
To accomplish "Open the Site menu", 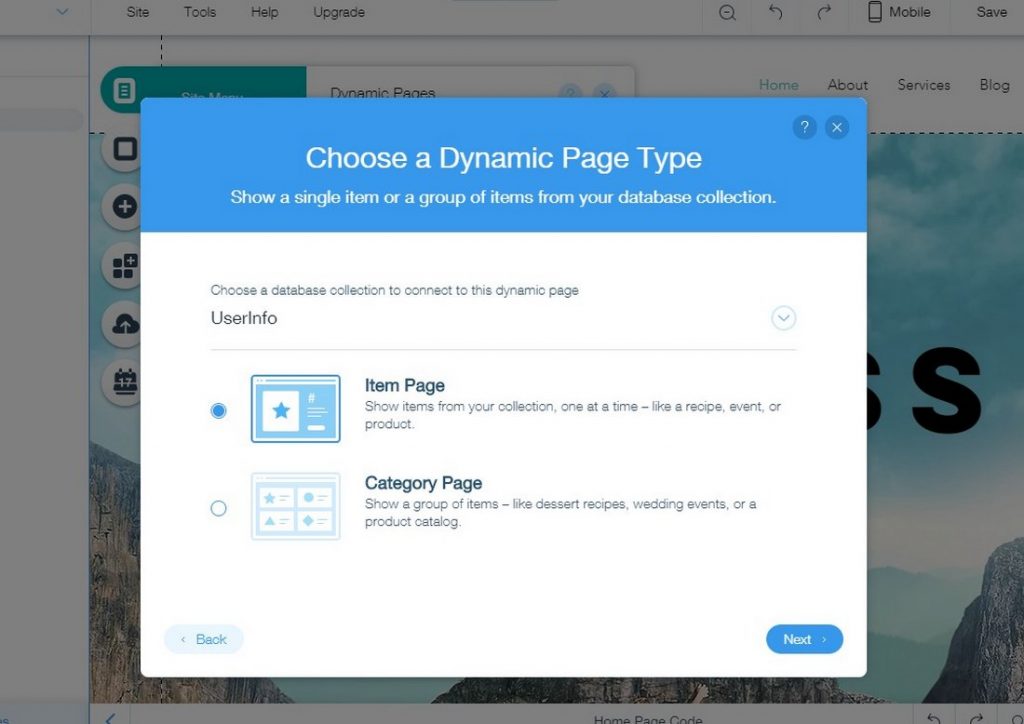I will [x=138, y=13].
